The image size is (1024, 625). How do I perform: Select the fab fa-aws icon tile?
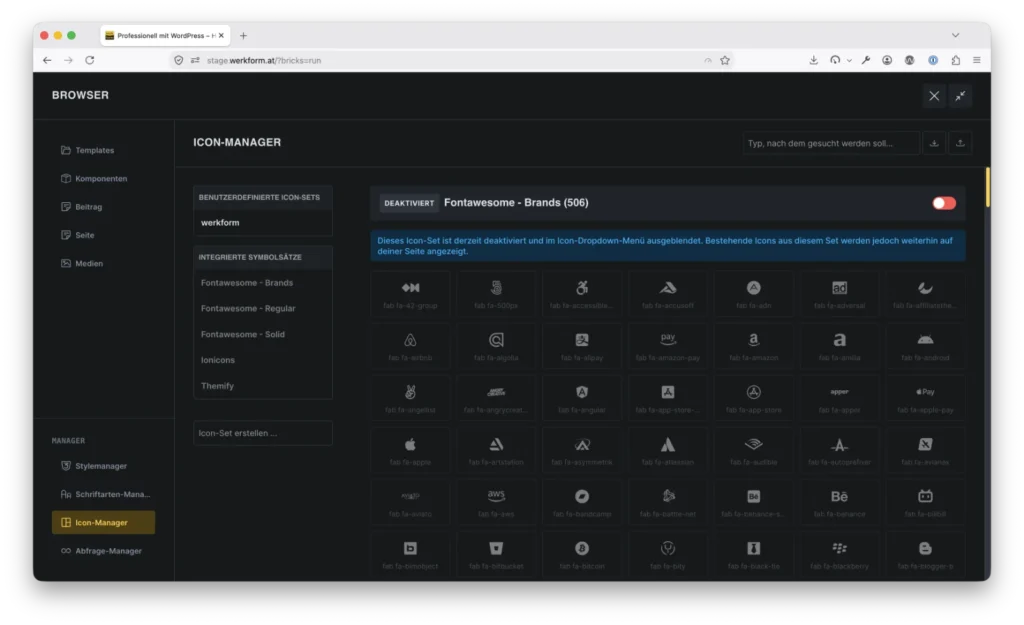coord(496,503)
